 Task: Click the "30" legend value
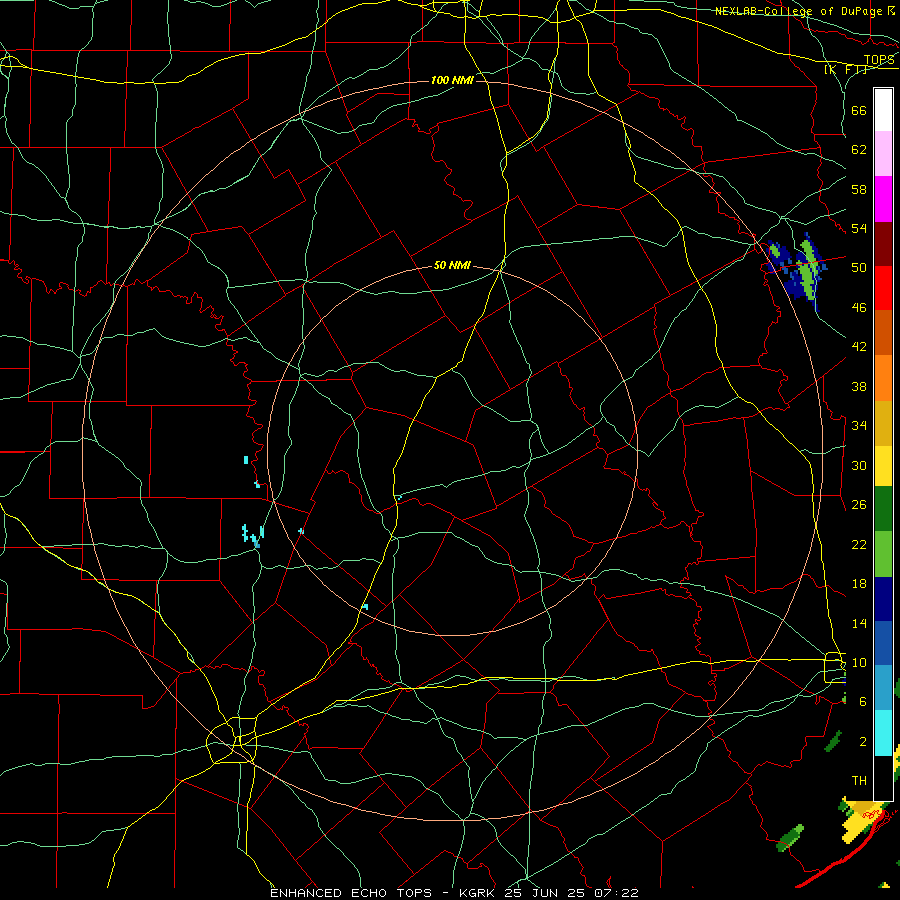[859, 465]
